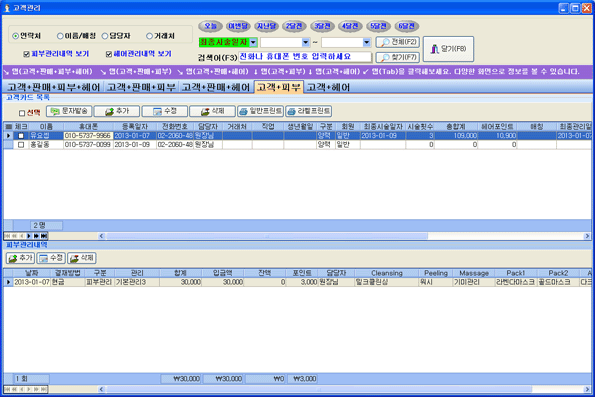The width and height of the screenshot is (595, 397).
Task: Click the 6달전 filter button
Action: pos(406,26)
